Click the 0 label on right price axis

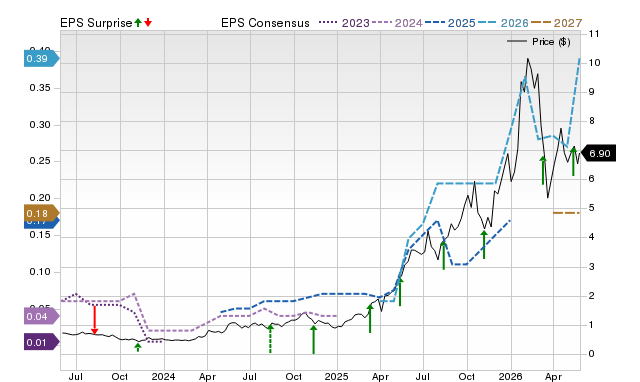591,354
